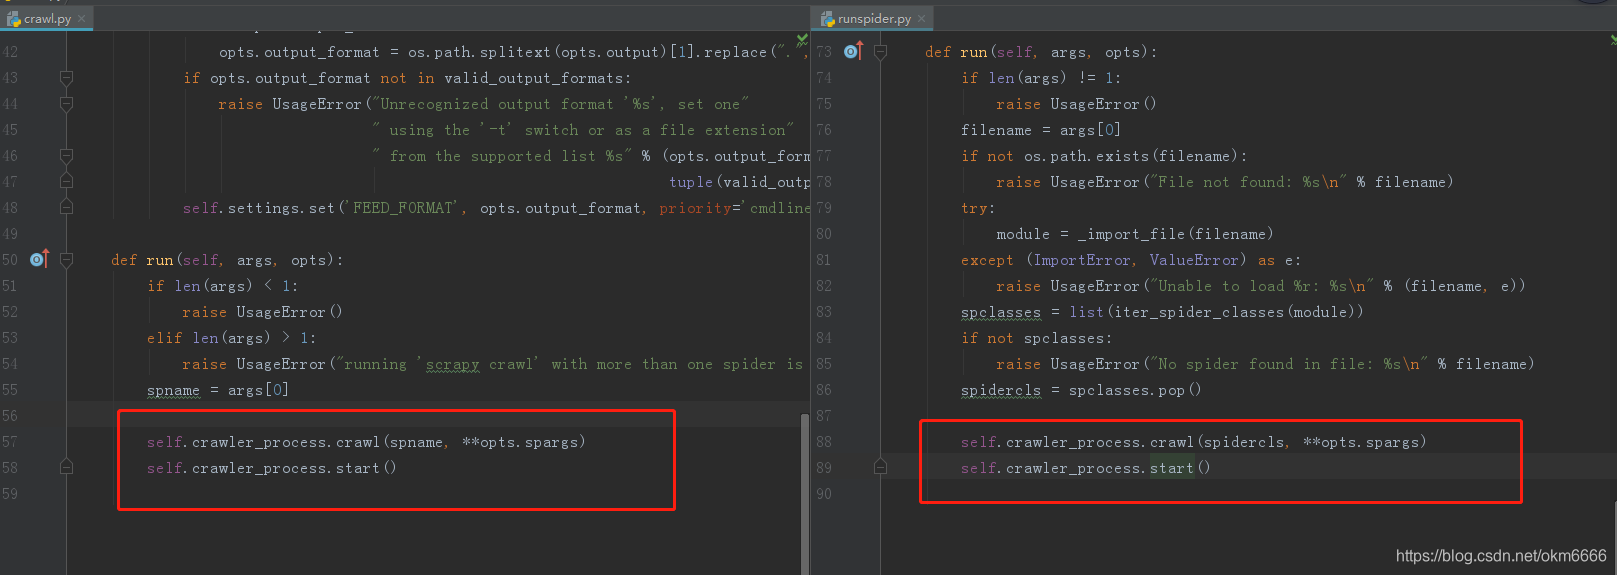Click 'if len(args) < 1:' in crawl.py
The height and width of the screenshot is (575, 1617).
[222, 286]
